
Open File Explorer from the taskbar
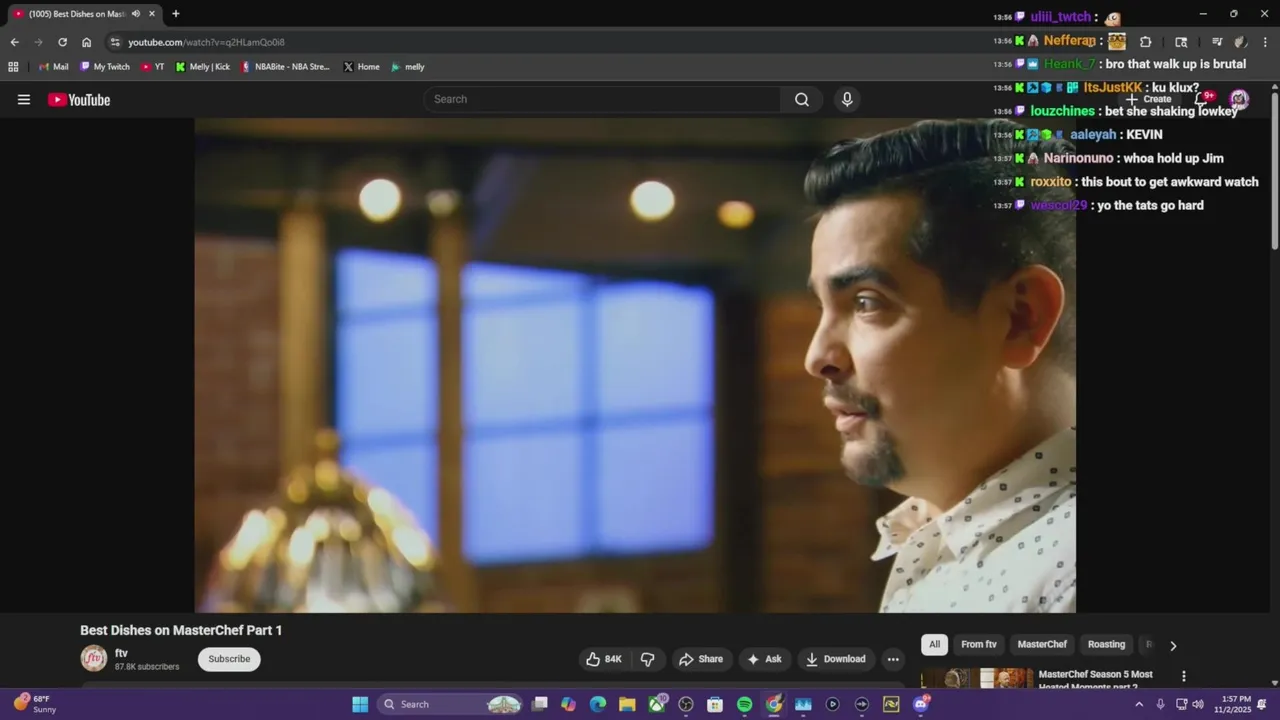pos(627,705)
